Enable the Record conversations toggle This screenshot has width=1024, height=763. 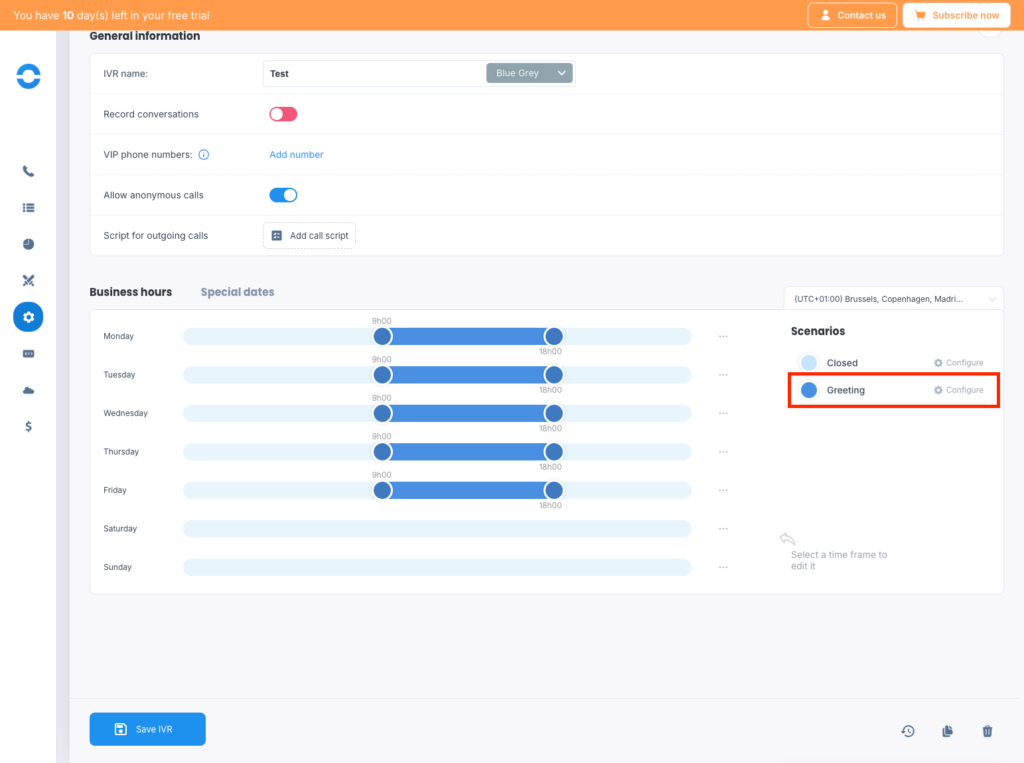click(283, 114)
